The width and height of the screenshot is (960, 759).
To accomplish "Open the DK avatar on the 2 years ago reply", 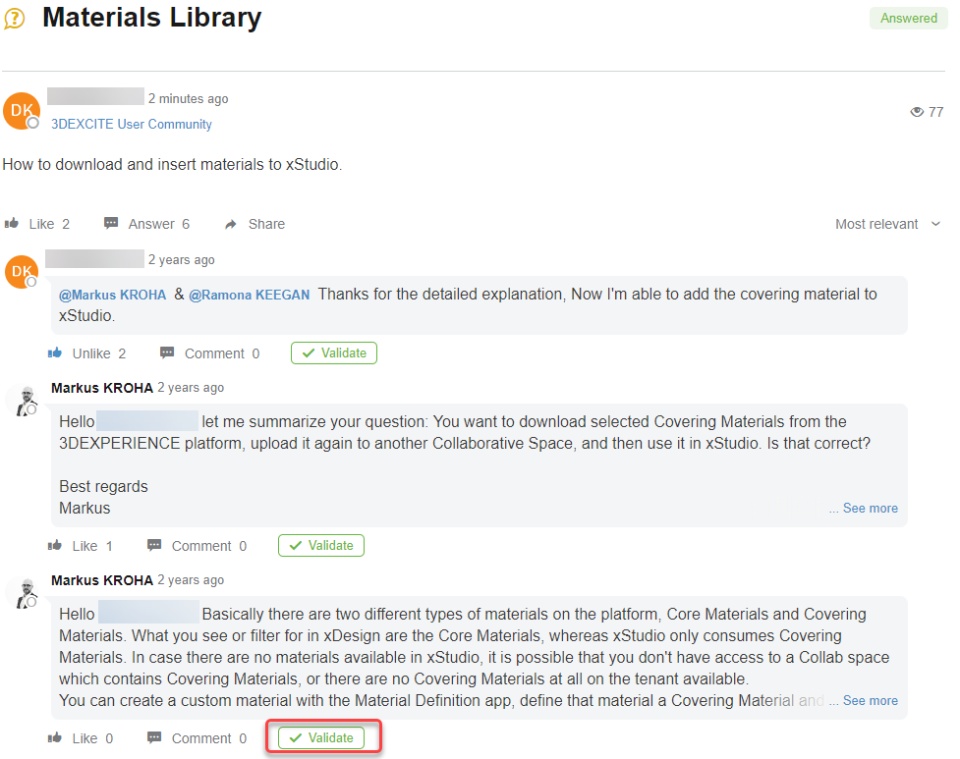I will point(22,271).
